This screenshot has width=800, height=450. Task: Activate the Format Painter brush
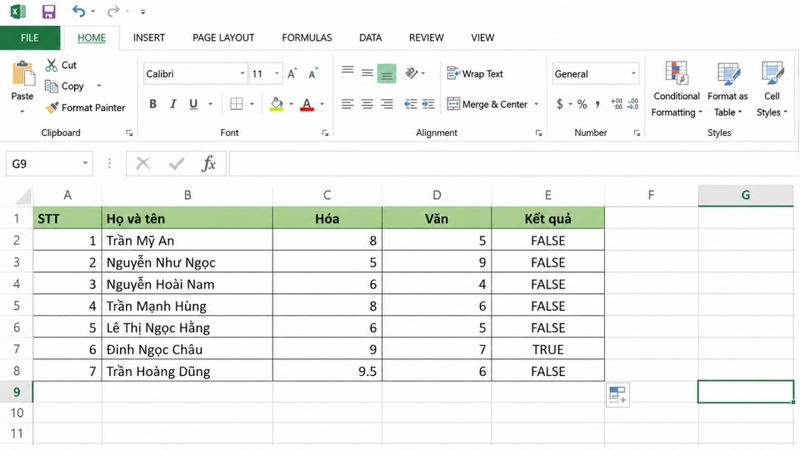click(85, 108)
